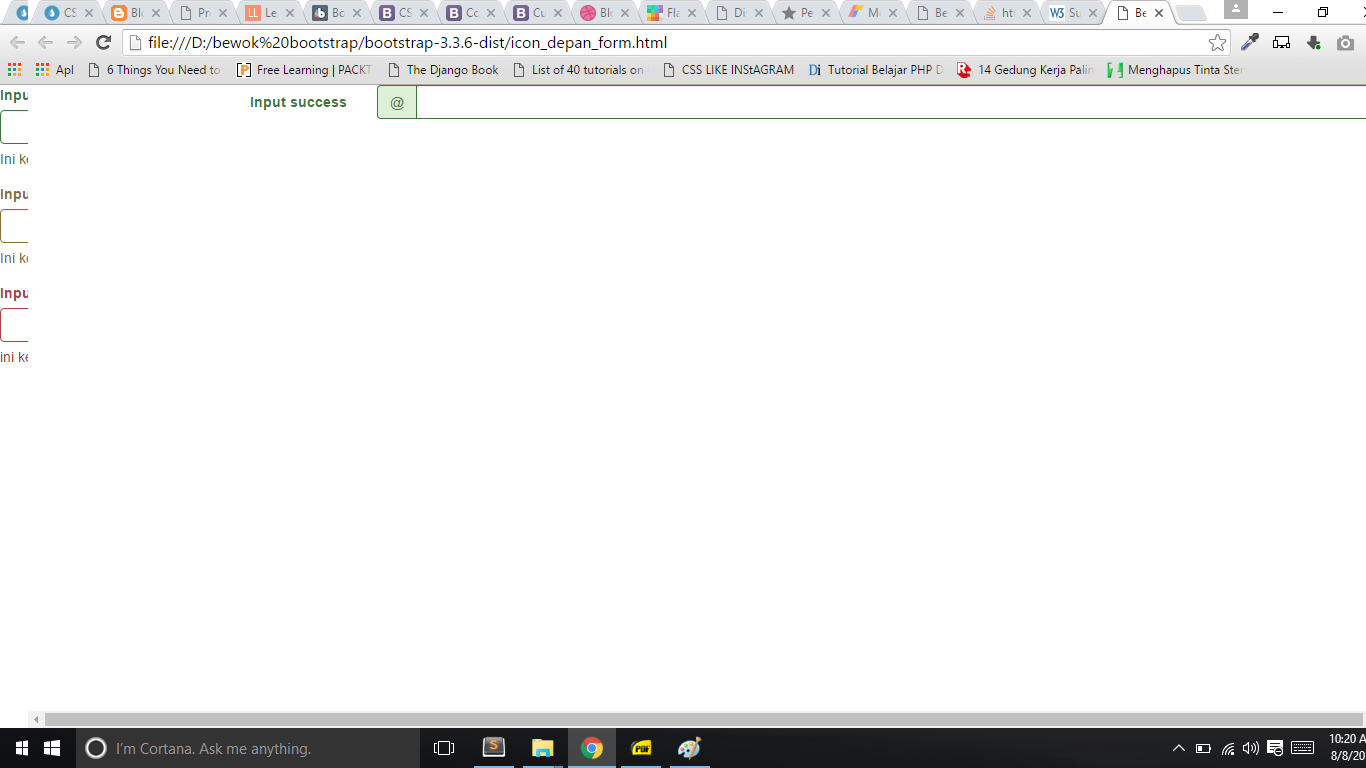Screen dimensions: 1366x768
Task: Show hidden system tray icons
Action: click(x=1179, y=748)
